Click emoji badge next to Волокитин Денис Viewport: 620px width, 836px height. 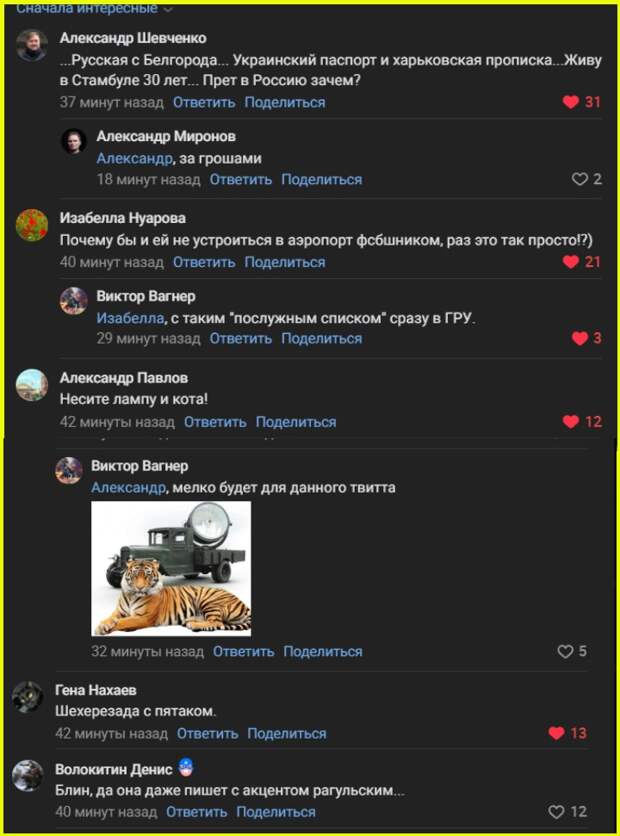[x=185, y=768]
